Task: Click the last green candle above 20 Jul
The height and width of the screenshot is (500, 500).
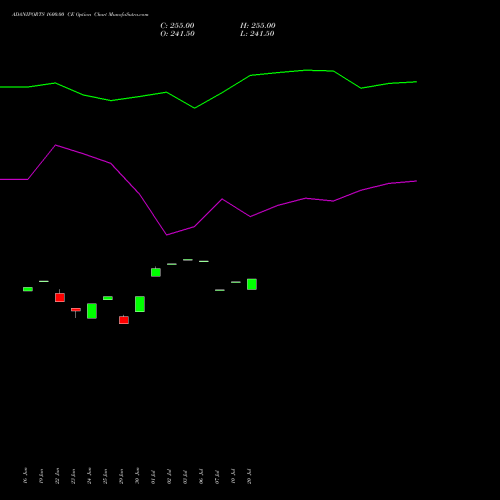Action: 252,284
